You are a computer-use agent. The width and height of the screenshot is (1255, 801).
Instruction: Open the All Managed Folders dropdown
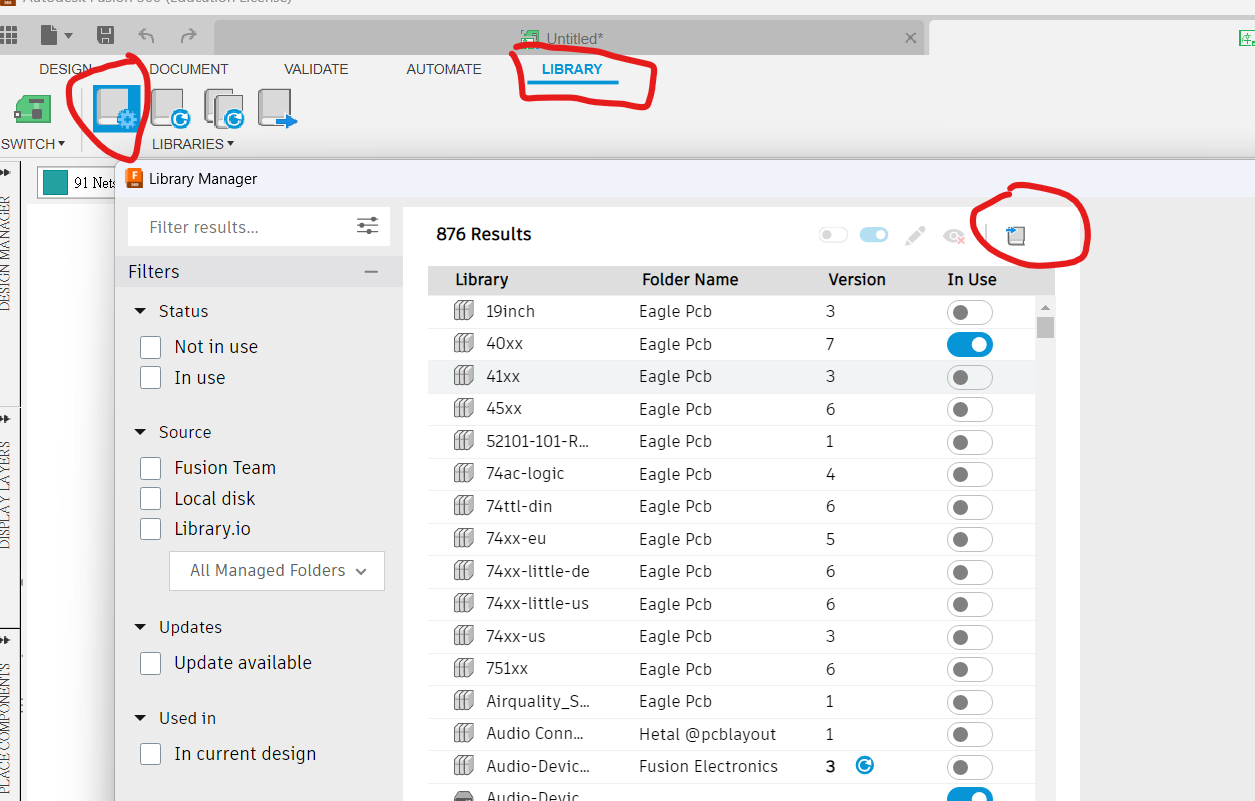pos(277,571)
